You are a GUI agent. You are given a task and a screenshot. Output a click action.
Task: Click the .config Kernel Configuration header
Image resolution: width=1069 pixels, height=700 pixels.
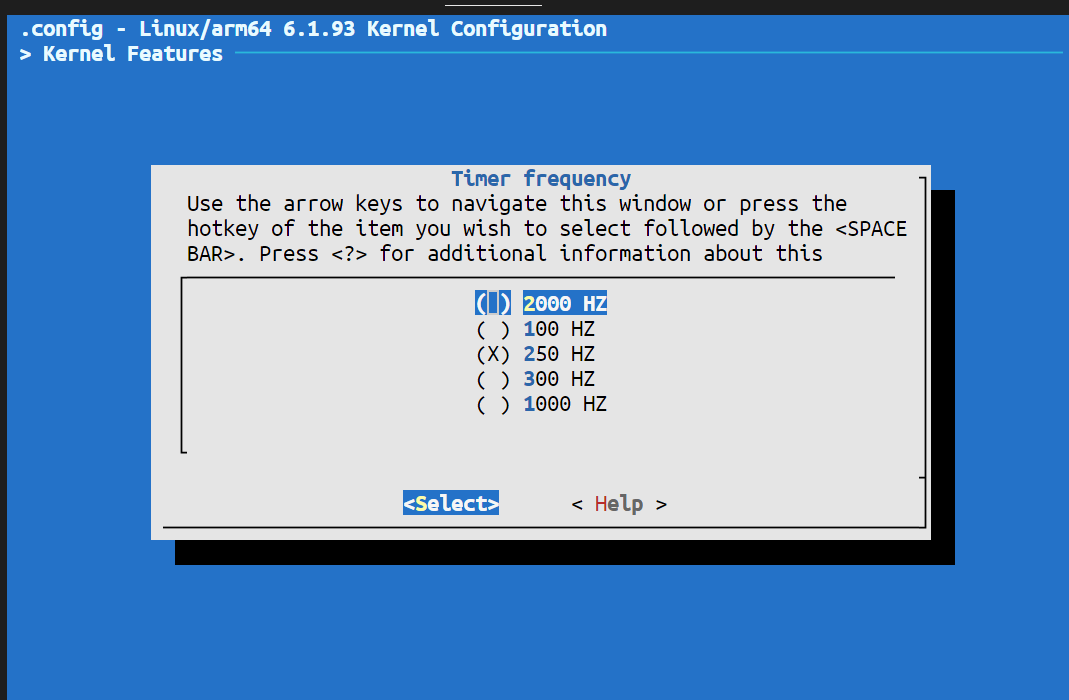tap(313, 28)
